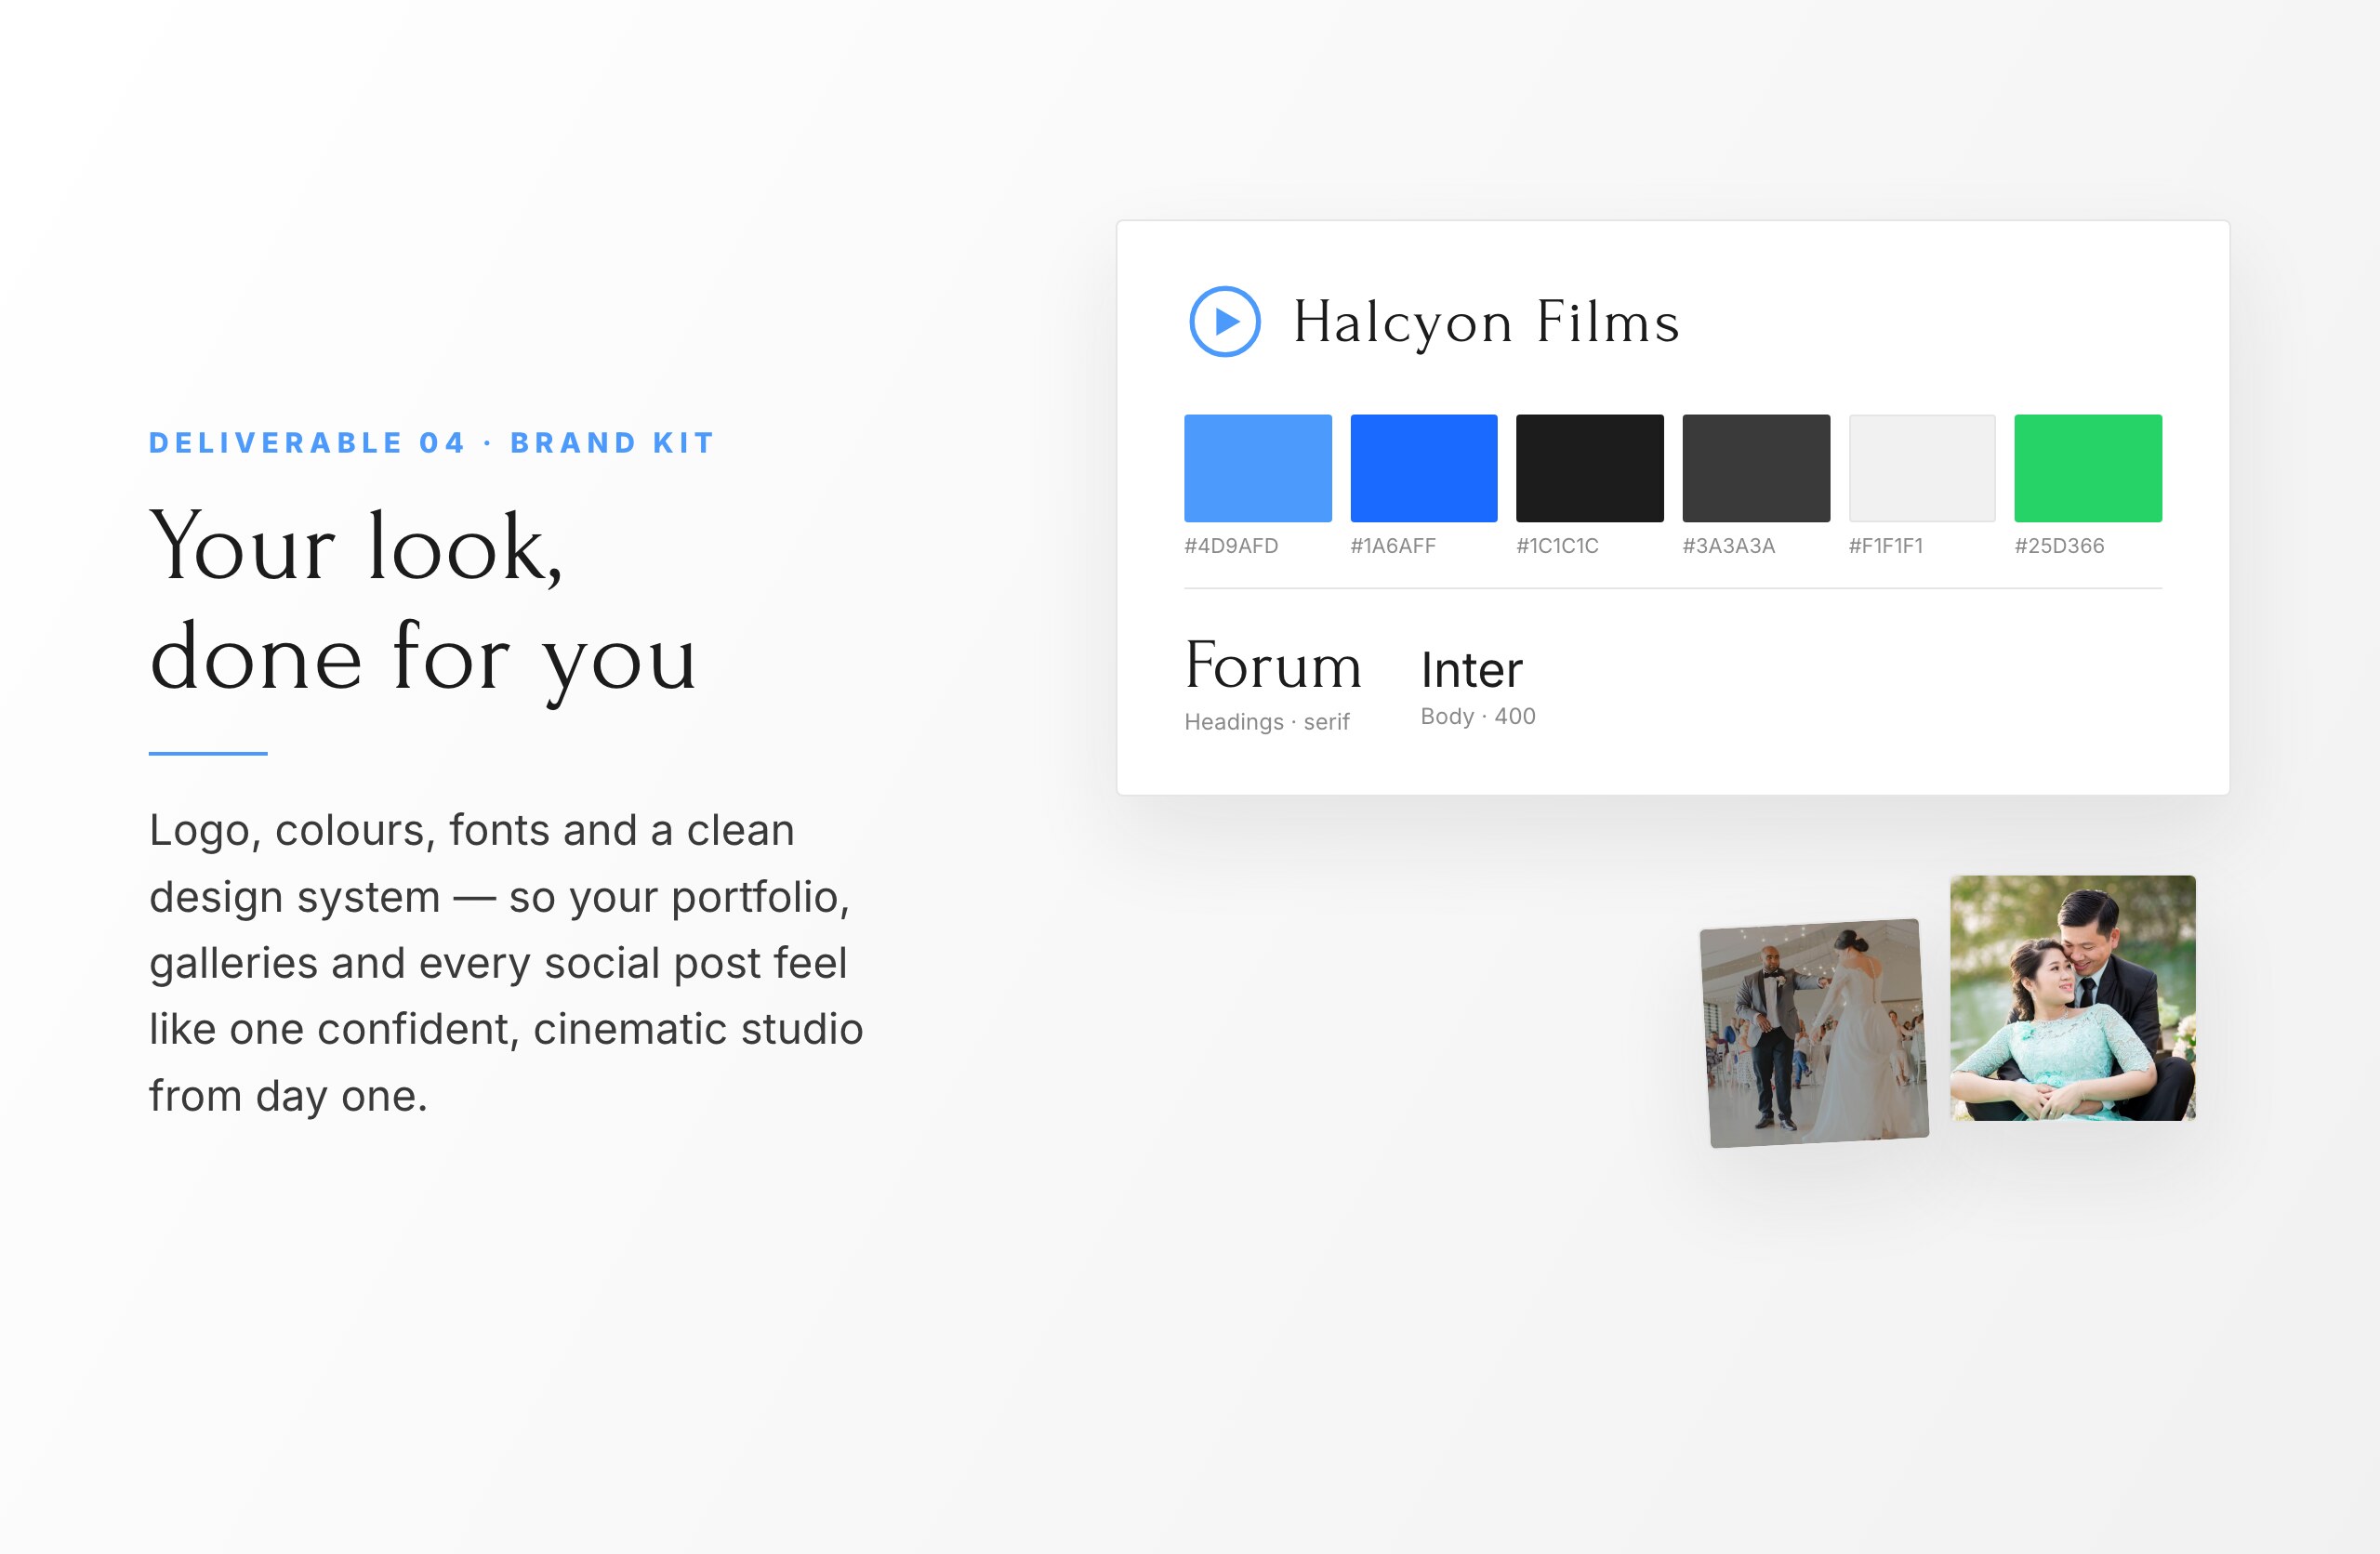Pick the #1C1C1C near-black swatch
This screenshot has height=1554, width=2380.
click(x=1590, y=468)
